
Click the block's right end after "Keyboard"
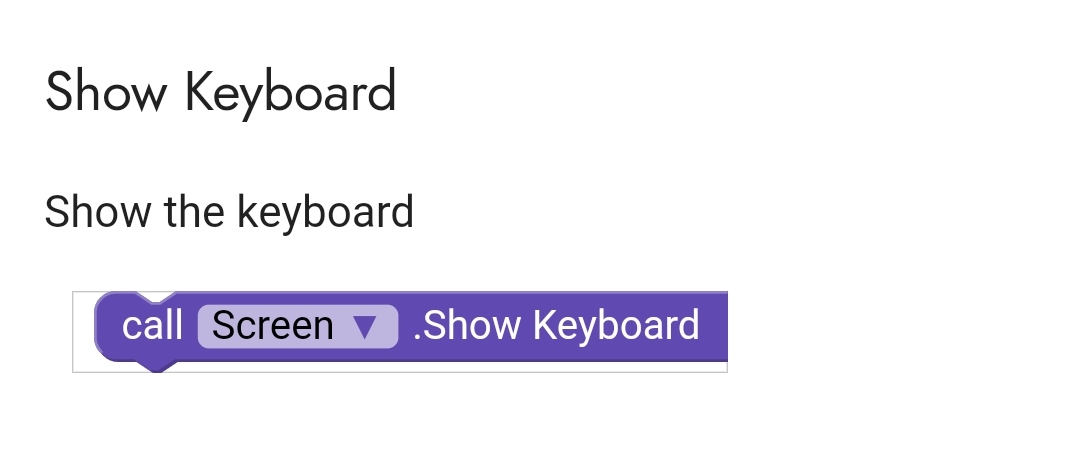point(716,327)
